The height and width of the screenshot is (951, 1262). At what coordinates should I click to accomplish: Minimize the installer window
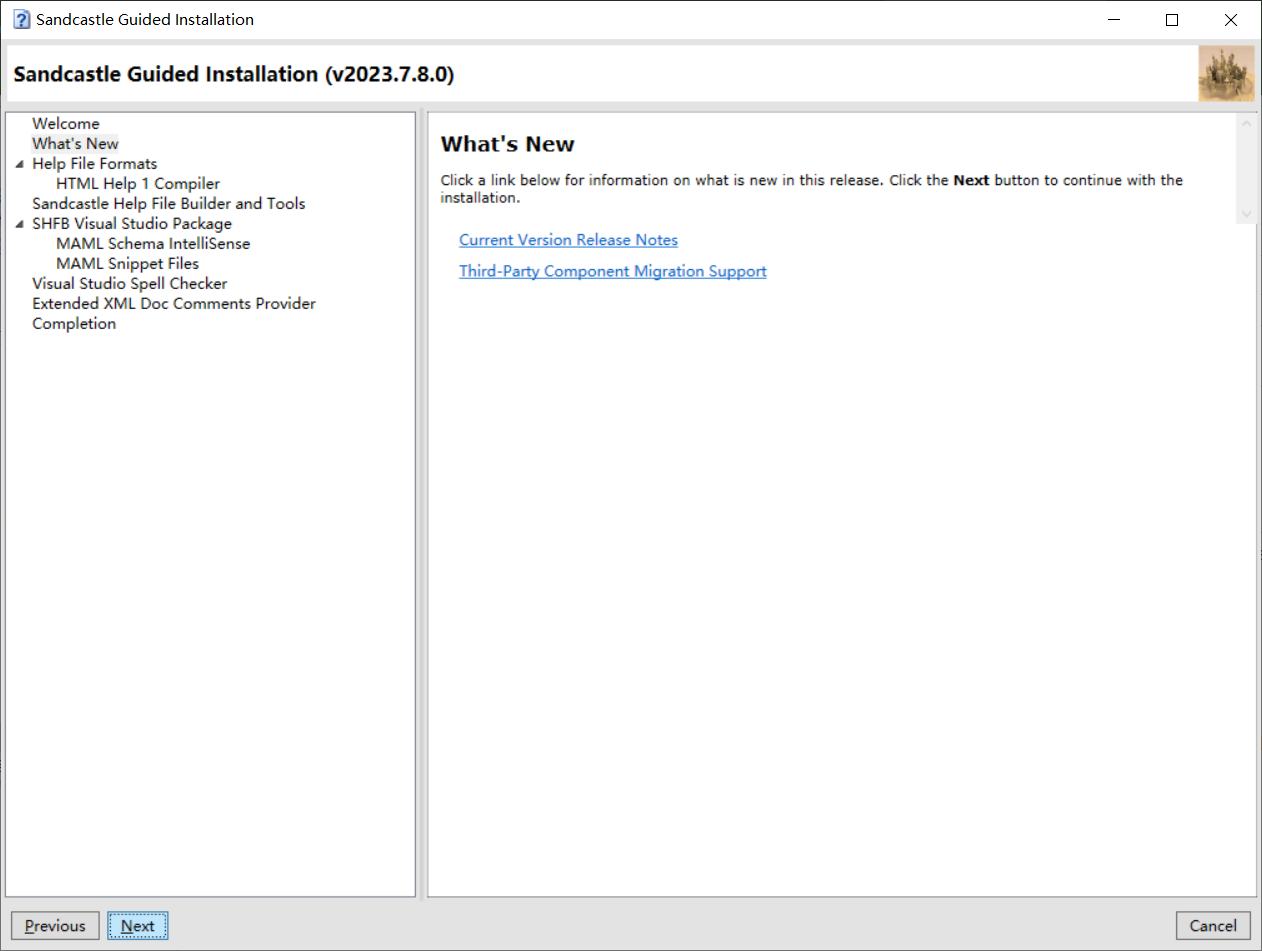coord(1113,20)
